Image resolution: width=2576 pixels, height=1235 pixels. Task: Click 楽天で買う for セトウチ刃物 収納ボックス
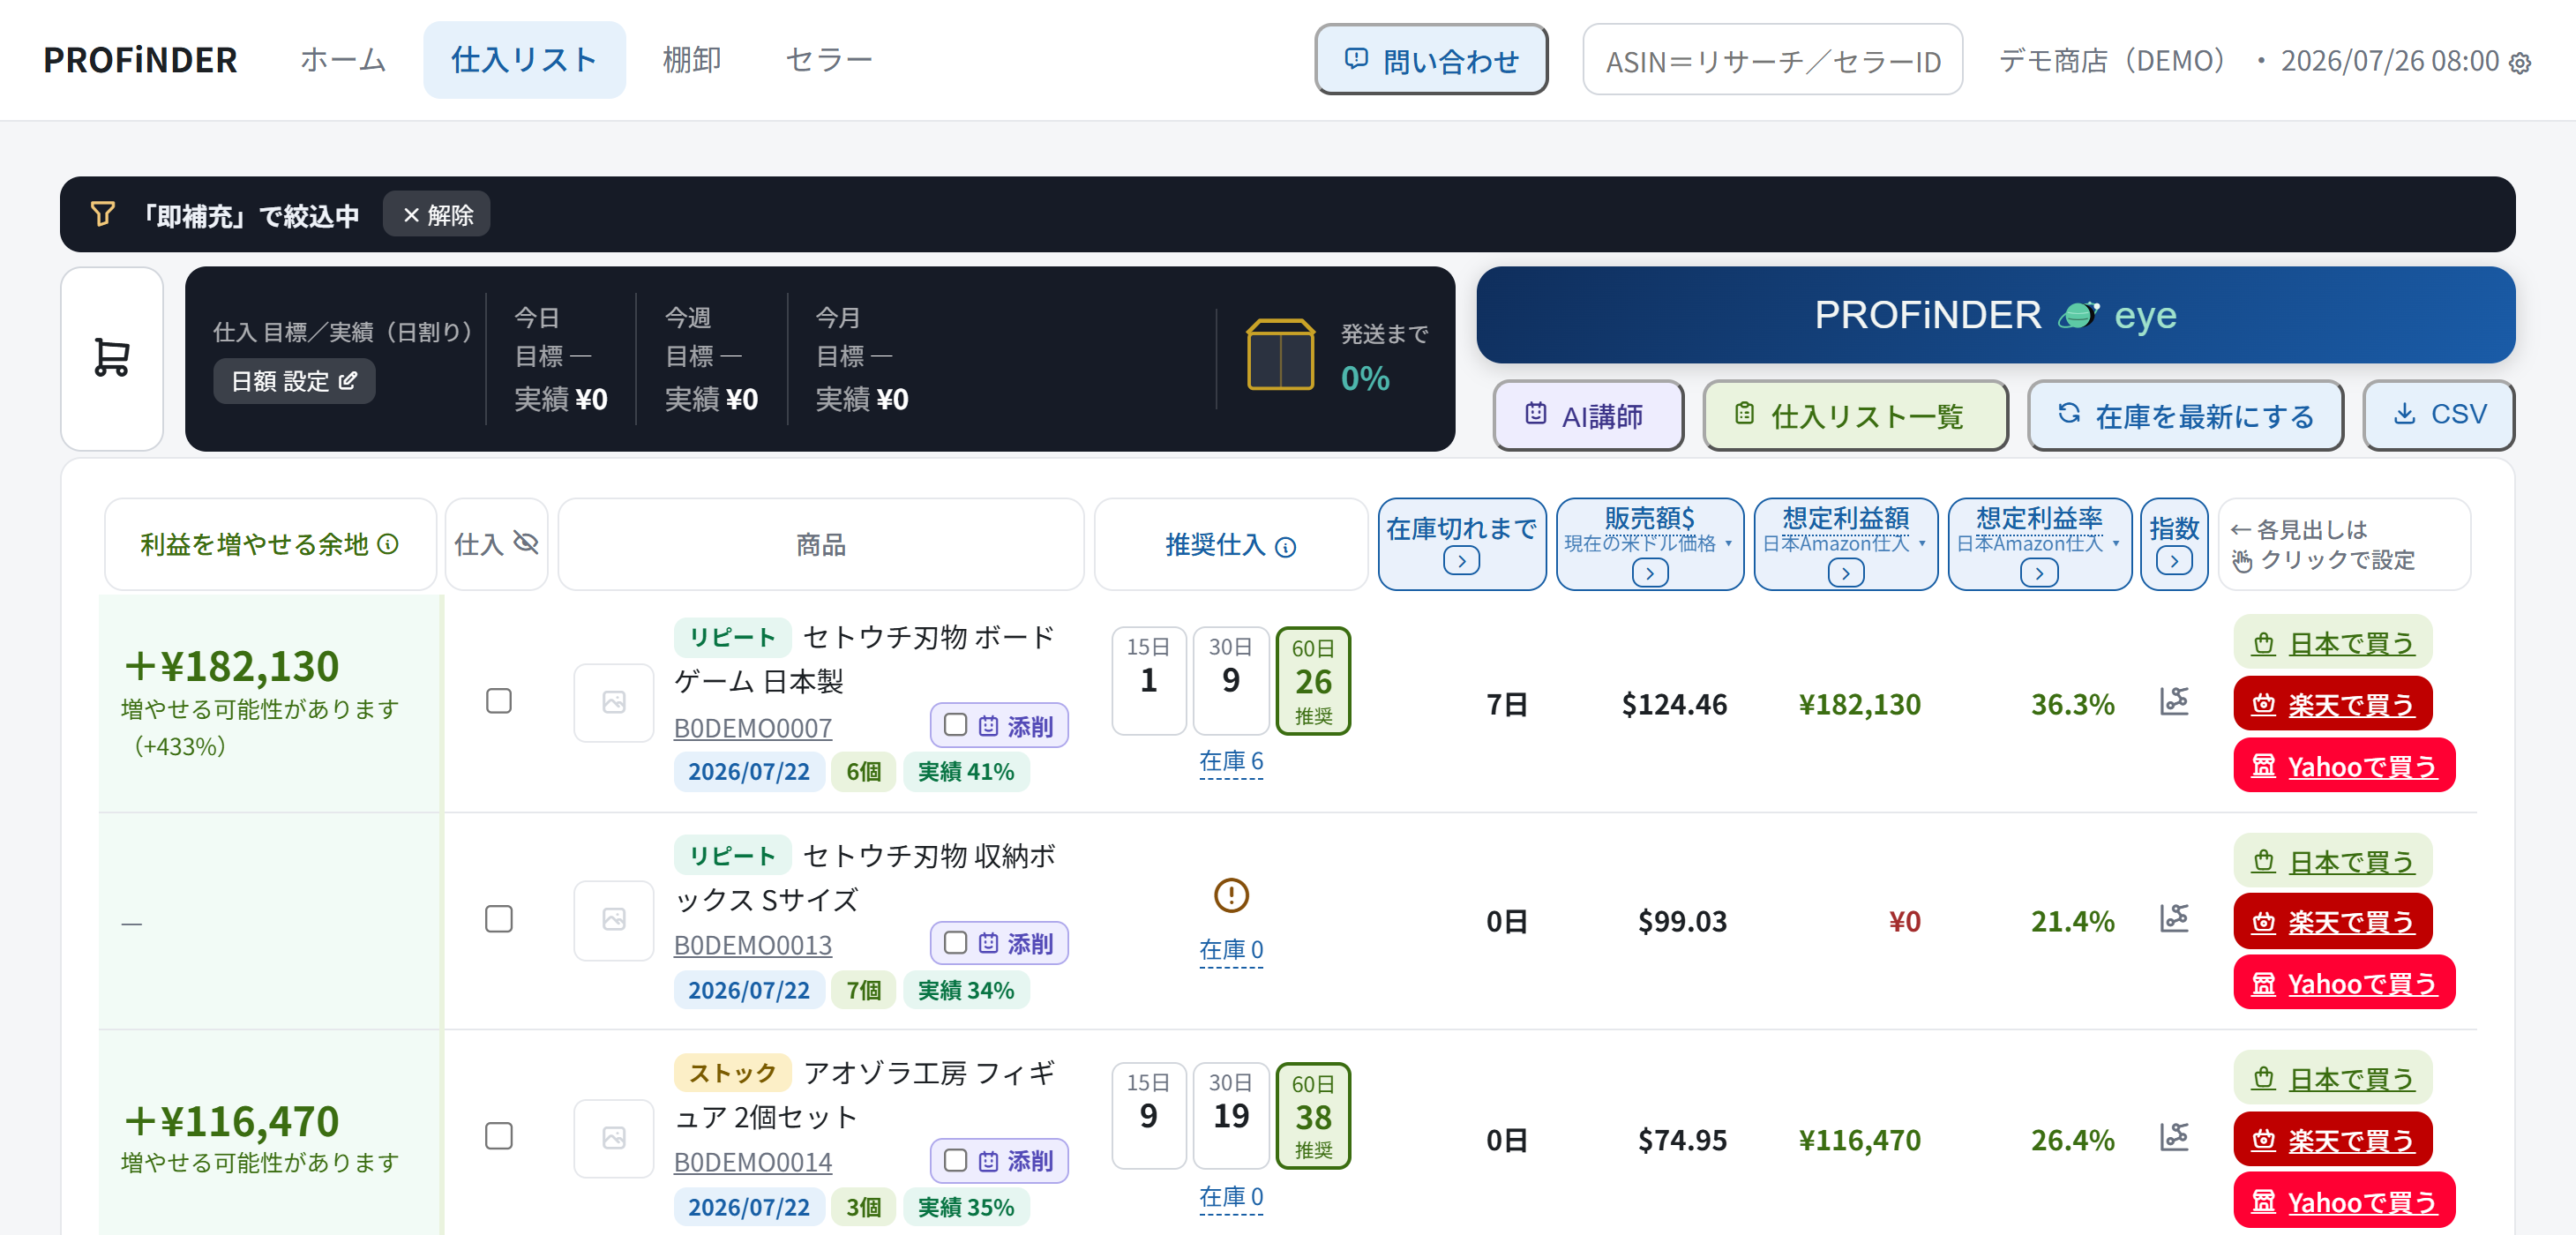pyautogui.click(x=2333, y=921)
